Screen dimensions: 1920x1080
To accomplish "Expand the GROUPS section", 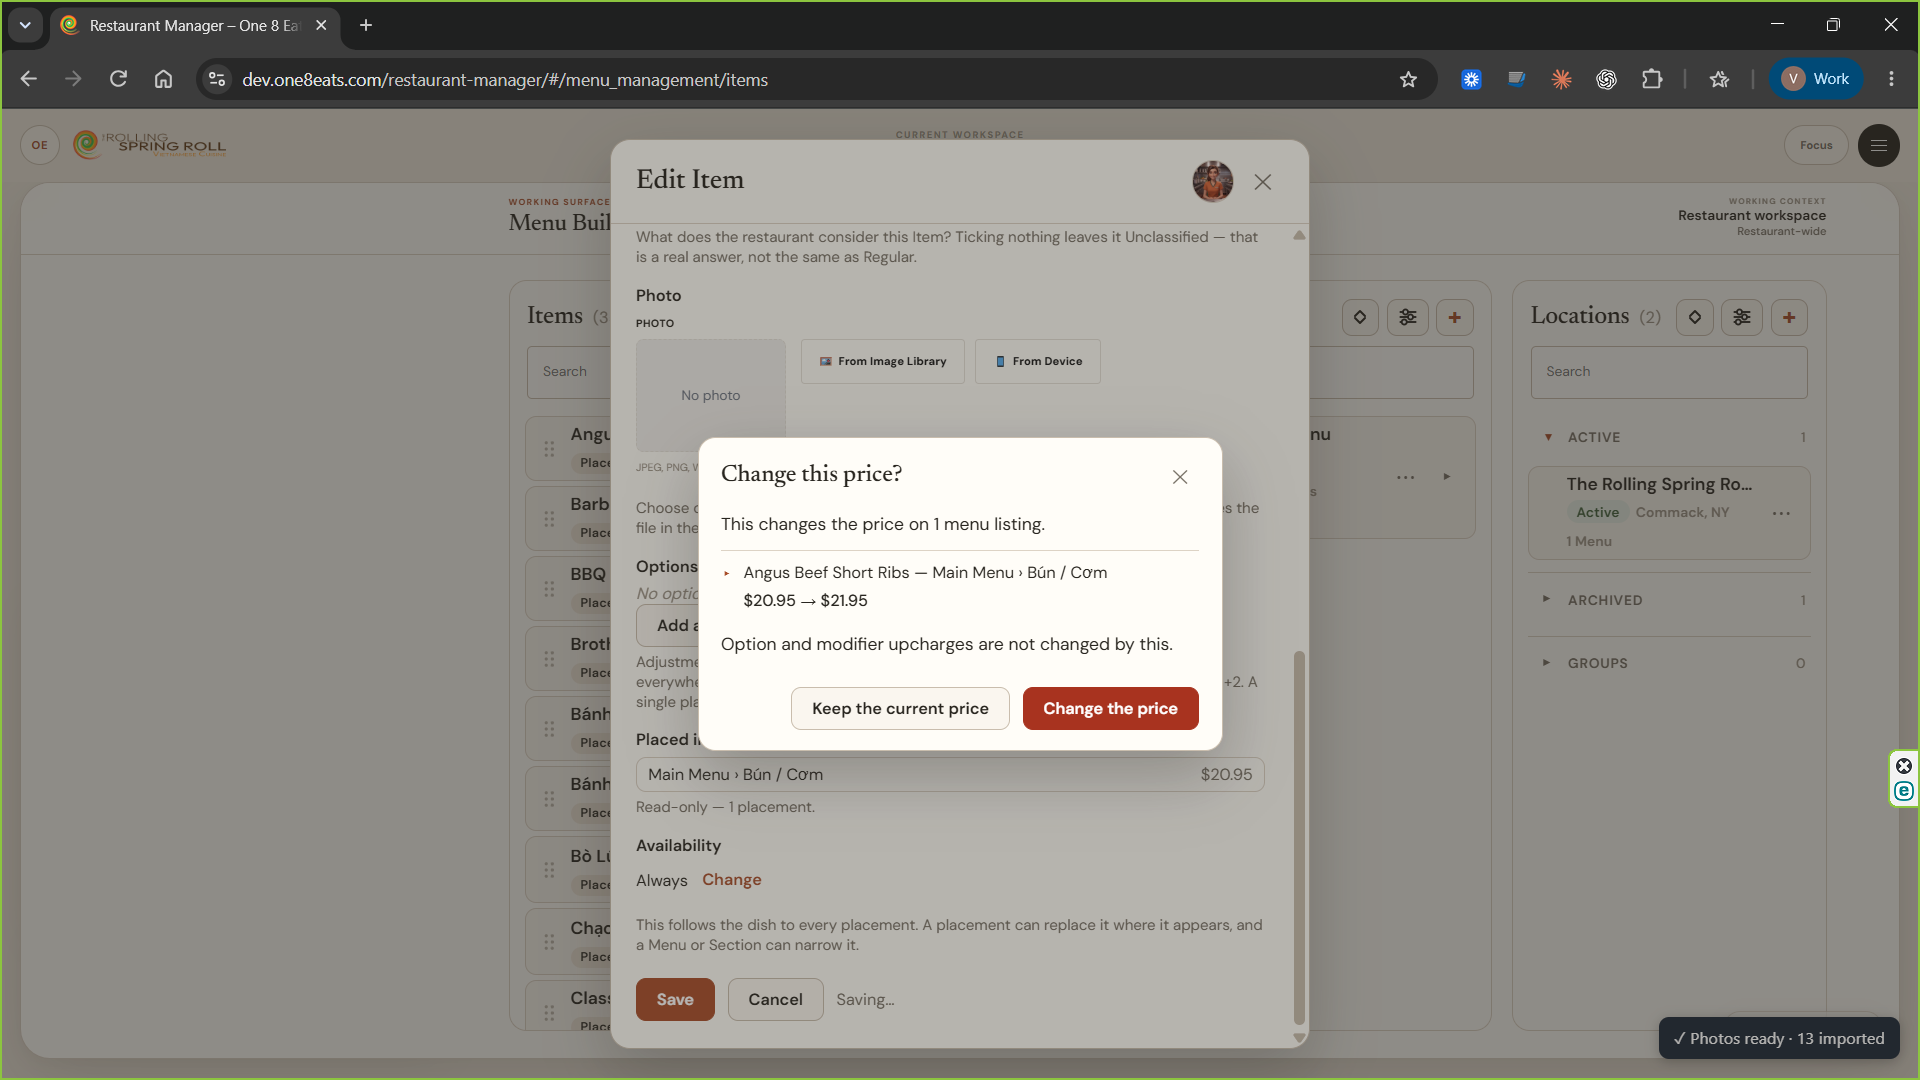I will pos(1546,662).
